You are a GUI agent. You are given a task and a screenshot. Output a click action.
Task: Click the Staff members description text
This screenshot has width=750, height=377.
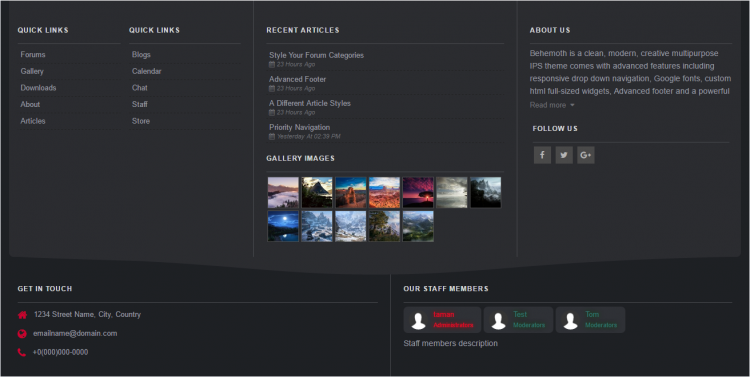tap(451, 344)
